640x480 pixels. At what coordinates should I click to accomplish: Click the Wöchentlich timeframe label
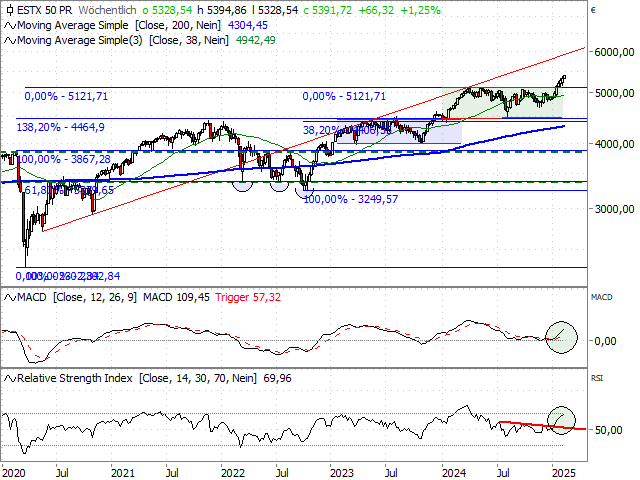point(107,10)
